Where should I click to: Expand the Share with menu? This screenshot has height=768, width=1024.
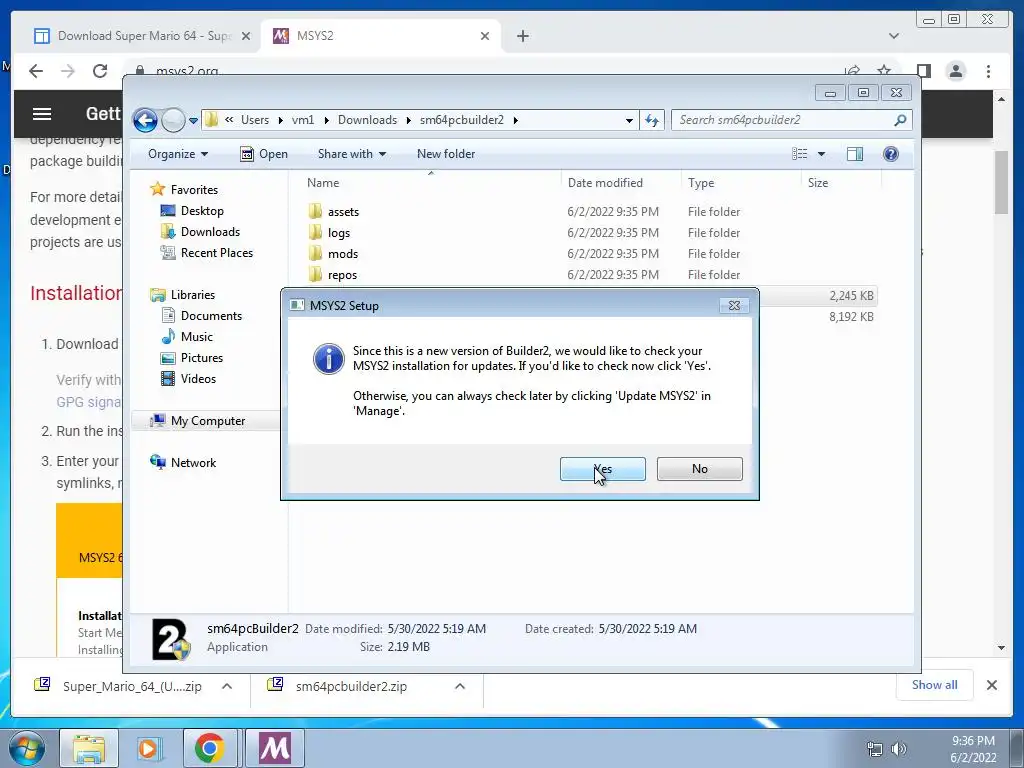pos(352,154)
